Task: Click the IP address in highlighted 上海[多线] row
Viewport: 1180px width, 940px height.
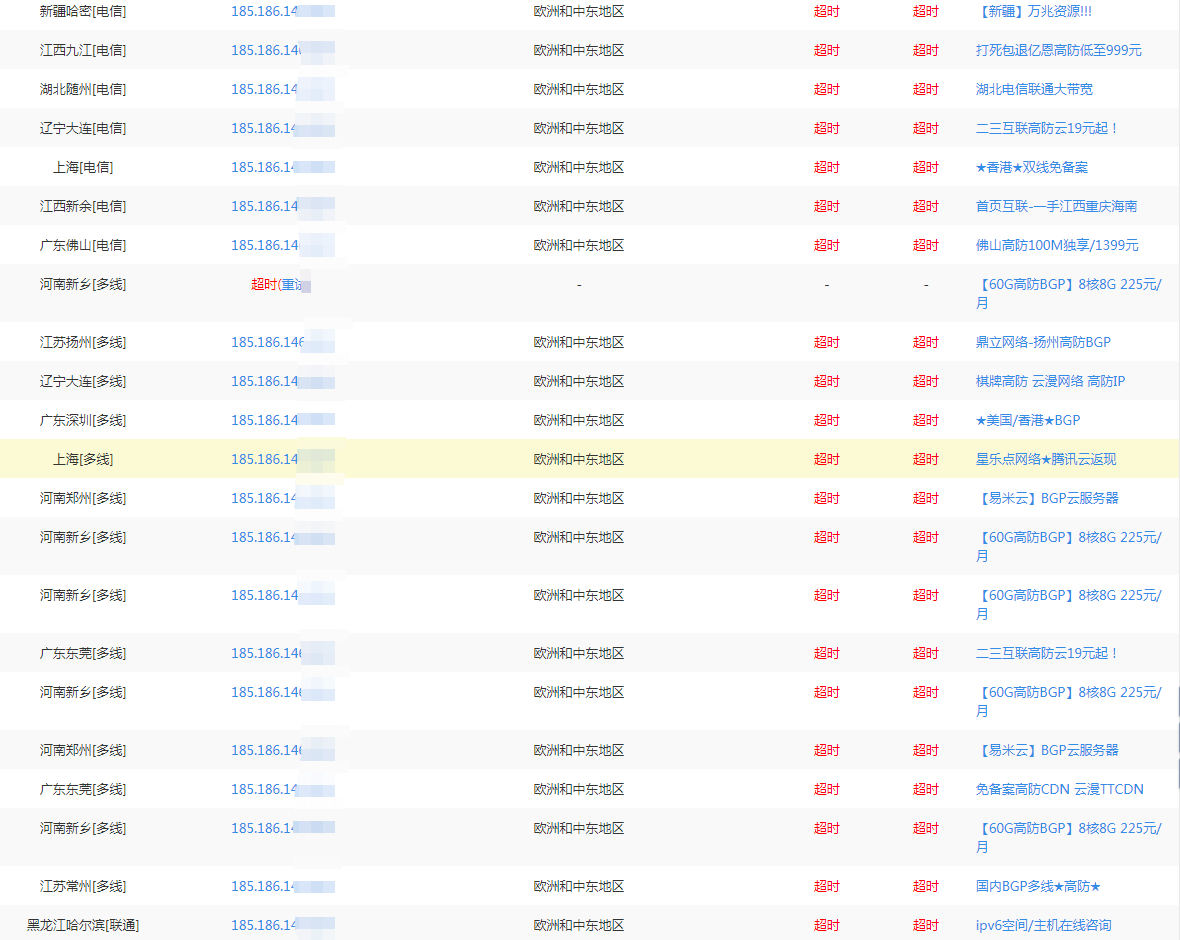Action: click(283, 459)
